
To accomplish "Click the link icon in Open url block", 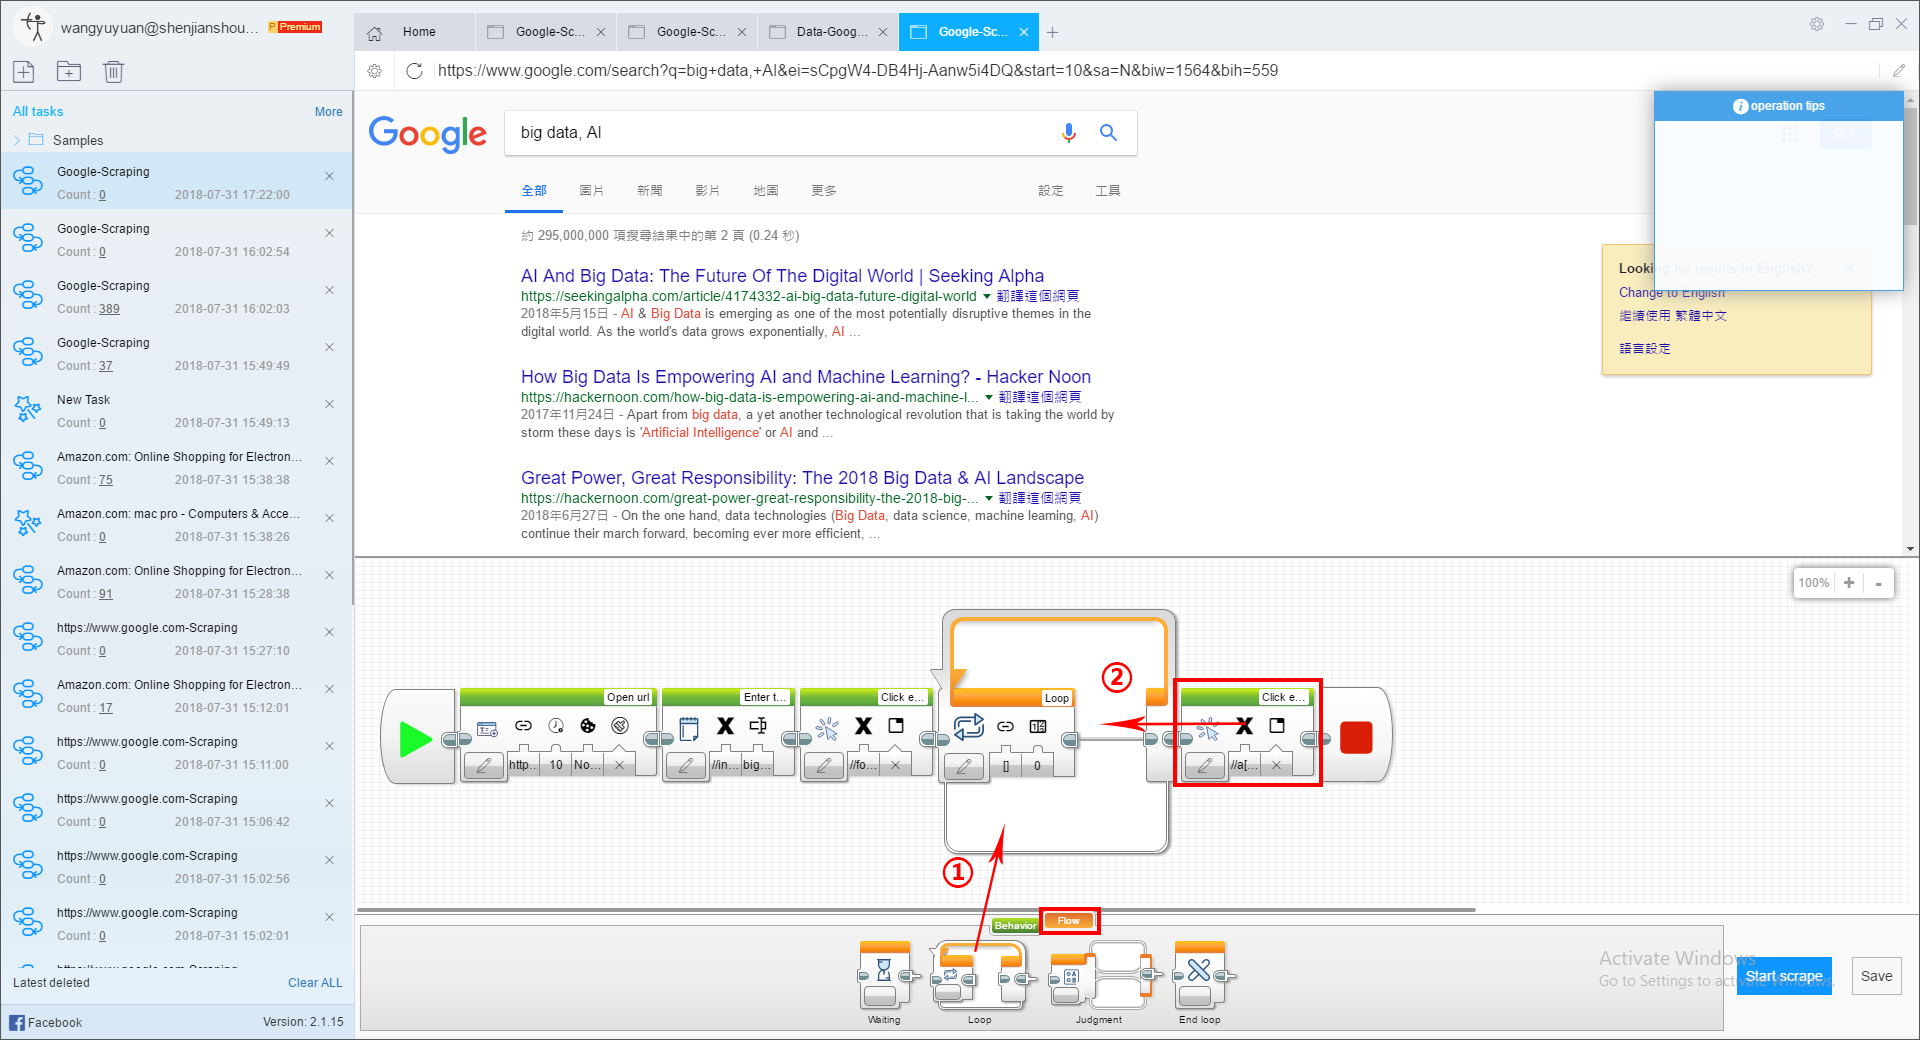I will click(x=523, y=726).
